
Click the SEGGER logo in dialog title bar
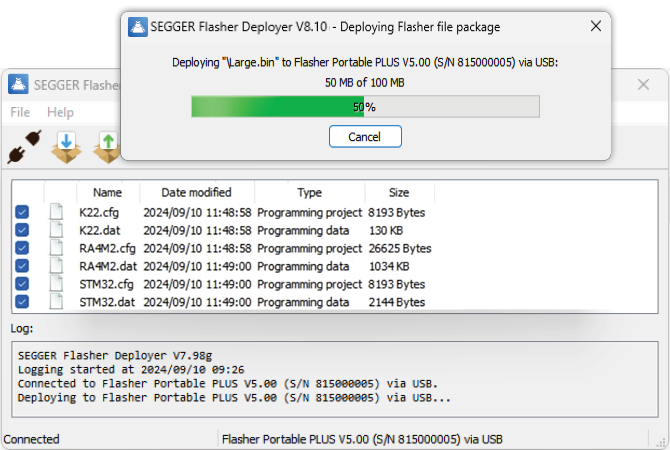[137, 27]
